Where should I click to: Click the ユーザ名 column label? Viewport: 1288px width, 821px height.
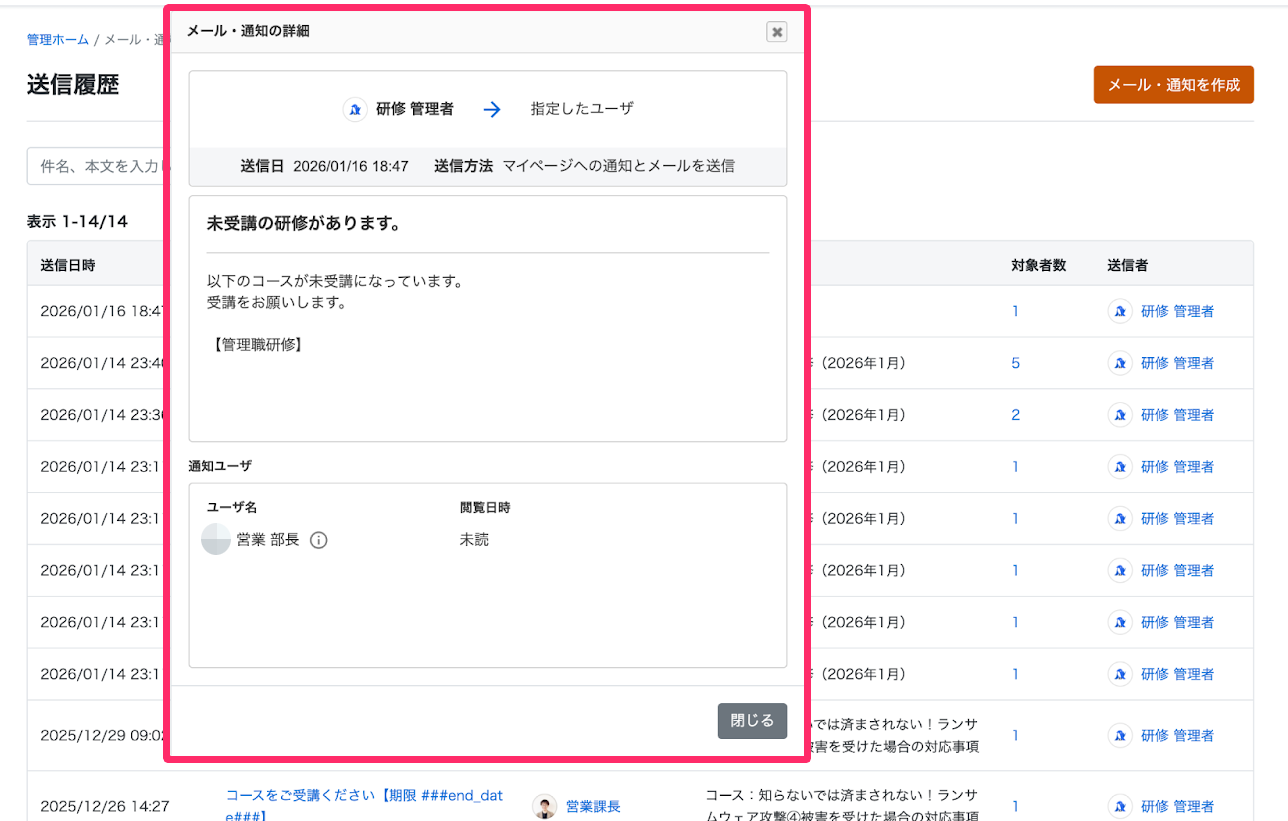232,508
